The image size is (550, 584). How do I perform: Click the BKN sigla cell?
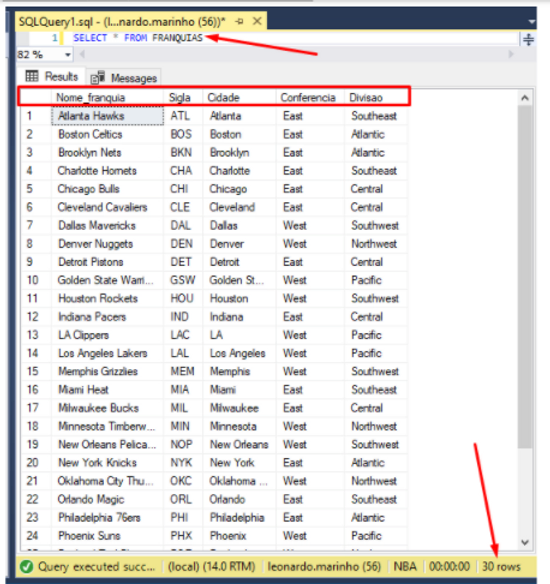click(x=183, y=152)
